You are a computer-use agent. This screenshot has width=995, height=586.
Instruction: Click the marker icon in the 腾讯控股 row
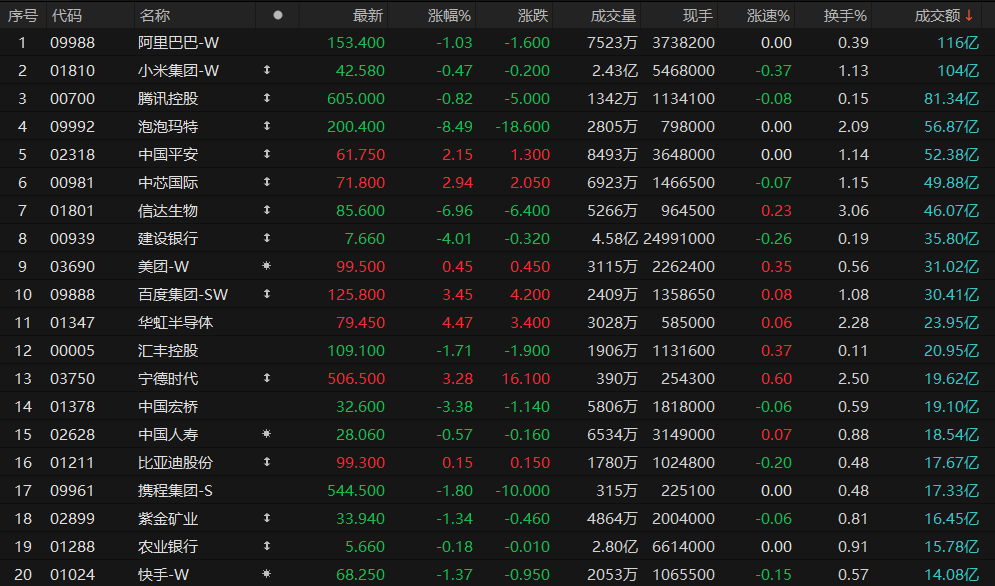tap(267, 98)
